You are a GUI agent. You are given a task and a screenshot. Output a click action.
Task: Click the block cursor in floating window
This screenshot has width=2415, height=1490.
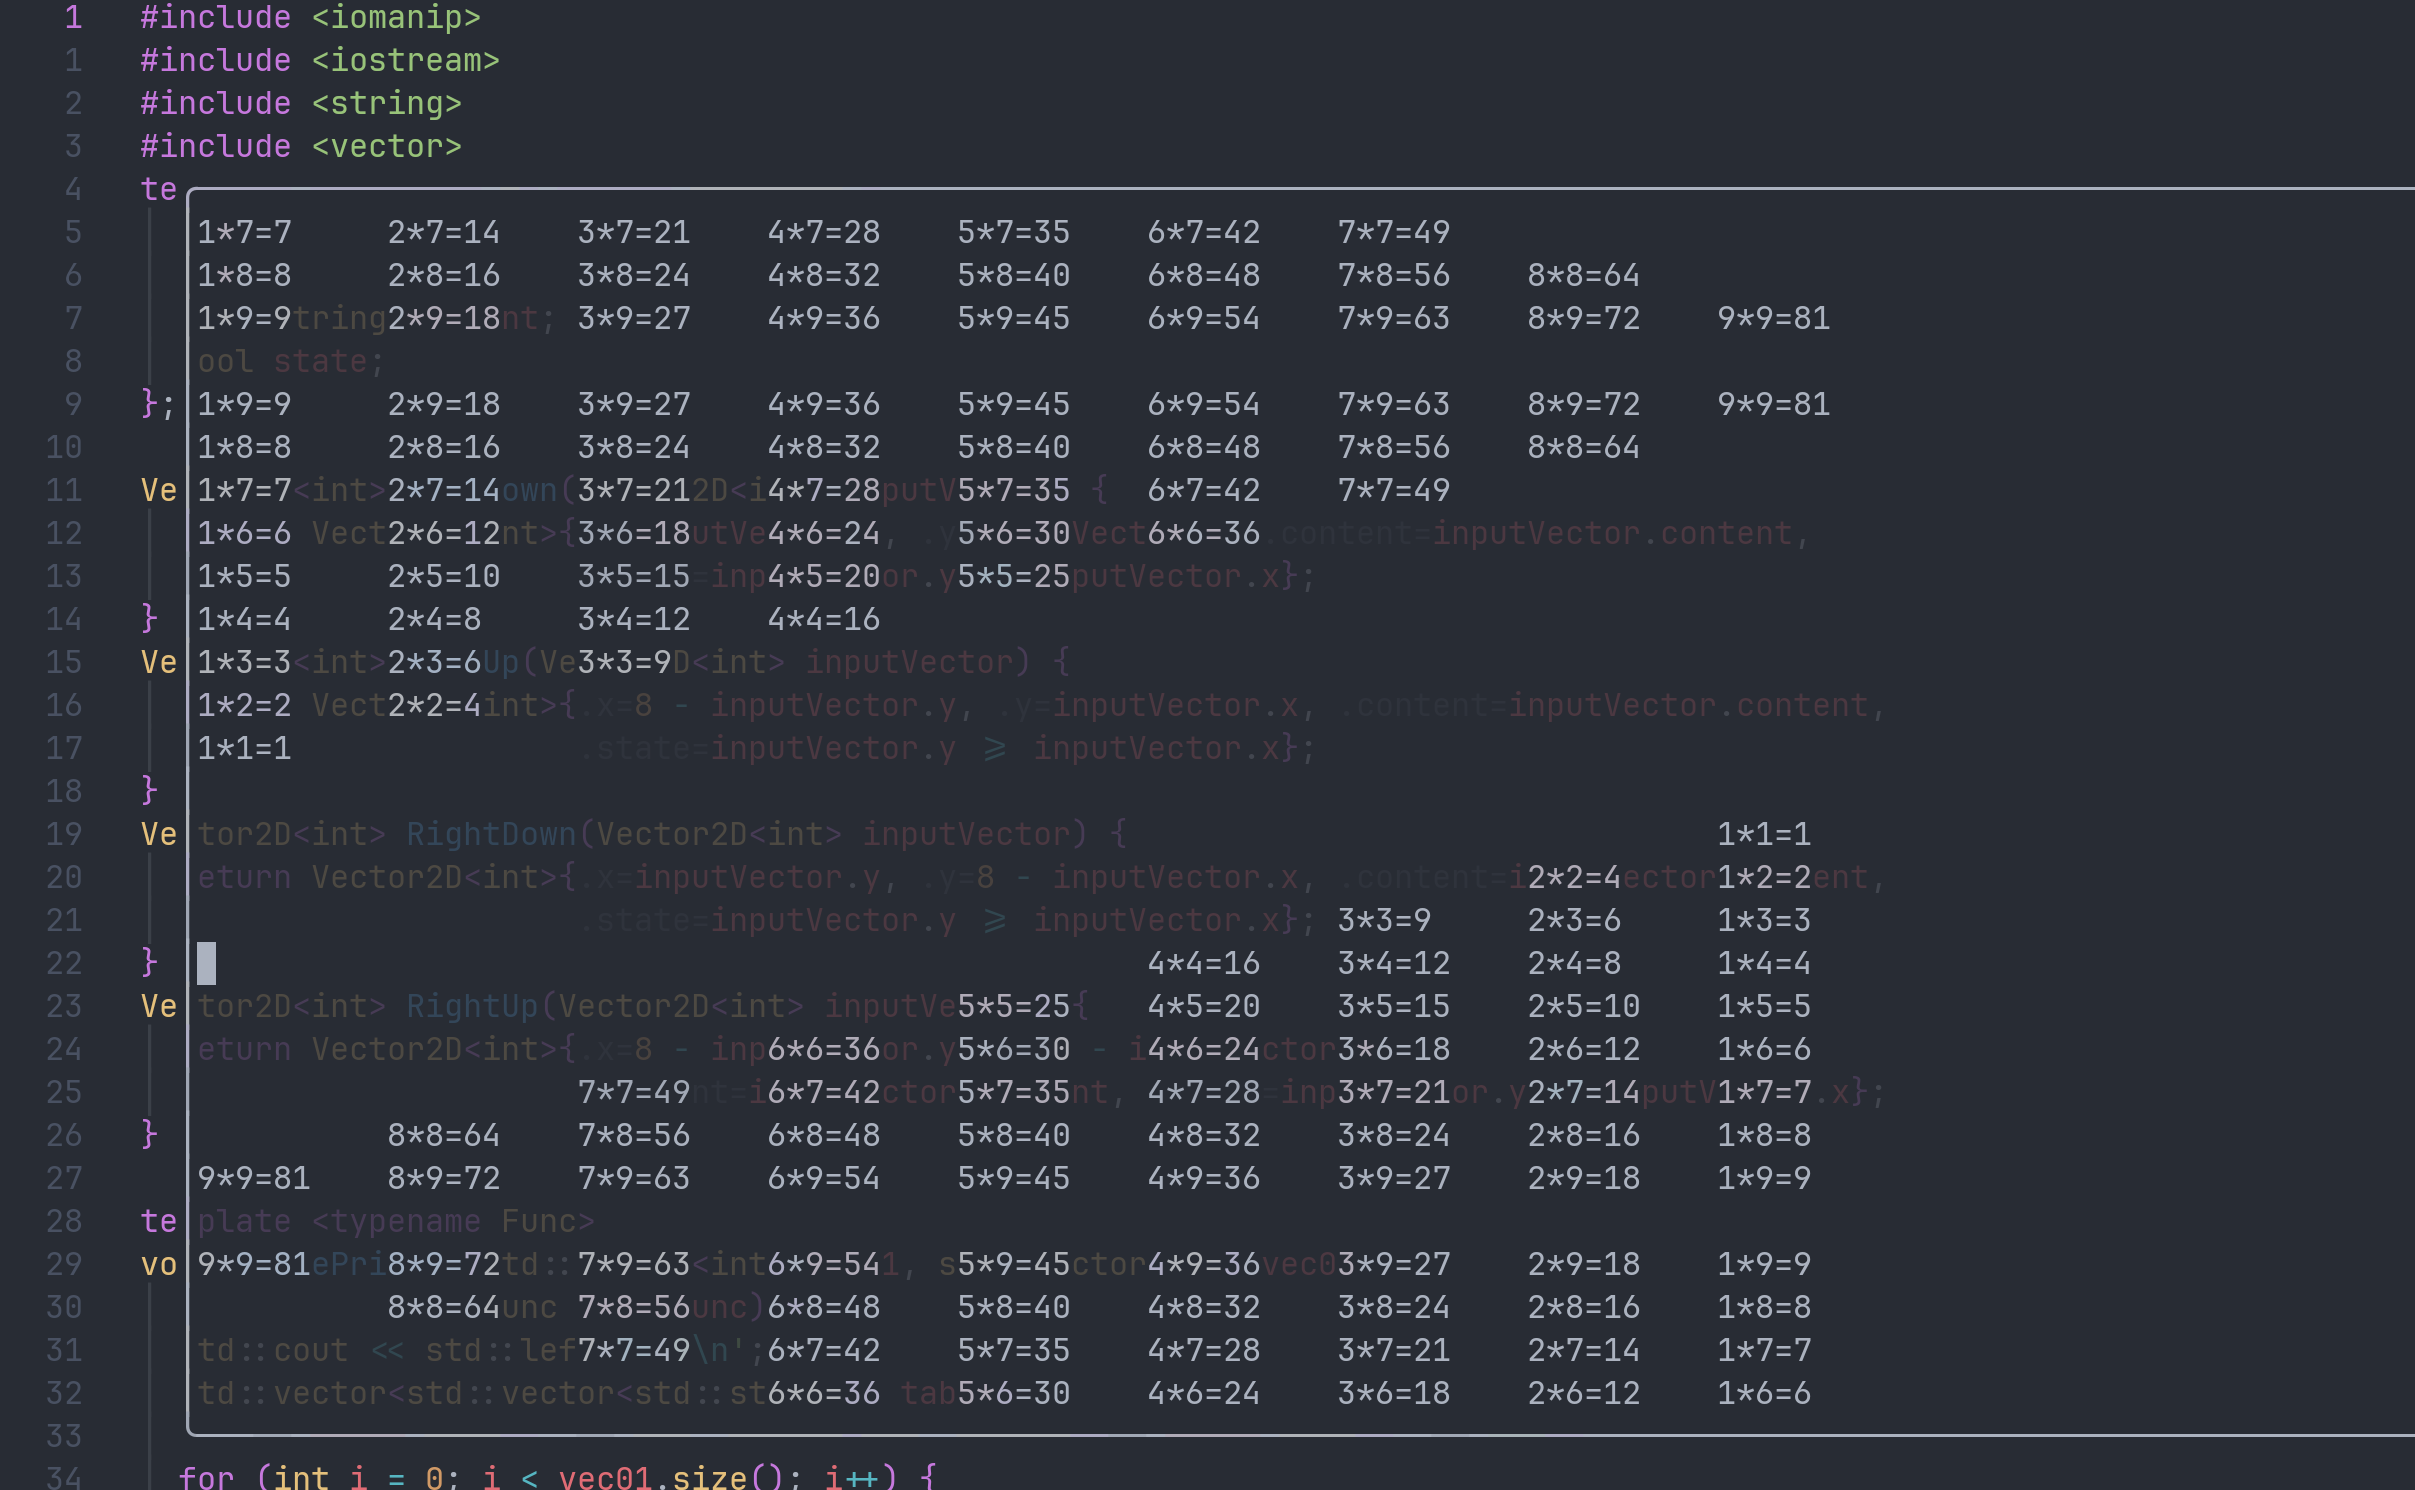206,963
